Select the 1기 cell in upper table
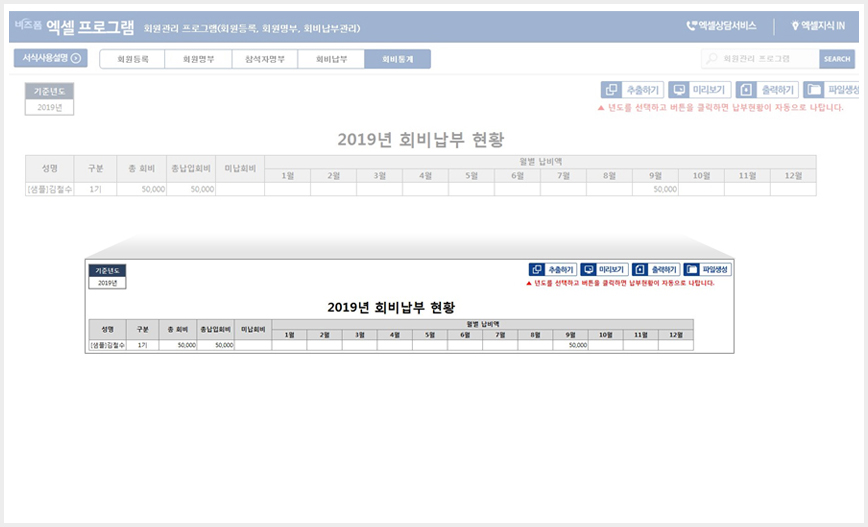Viewport: 868px width, 527px height. point(95,189)
